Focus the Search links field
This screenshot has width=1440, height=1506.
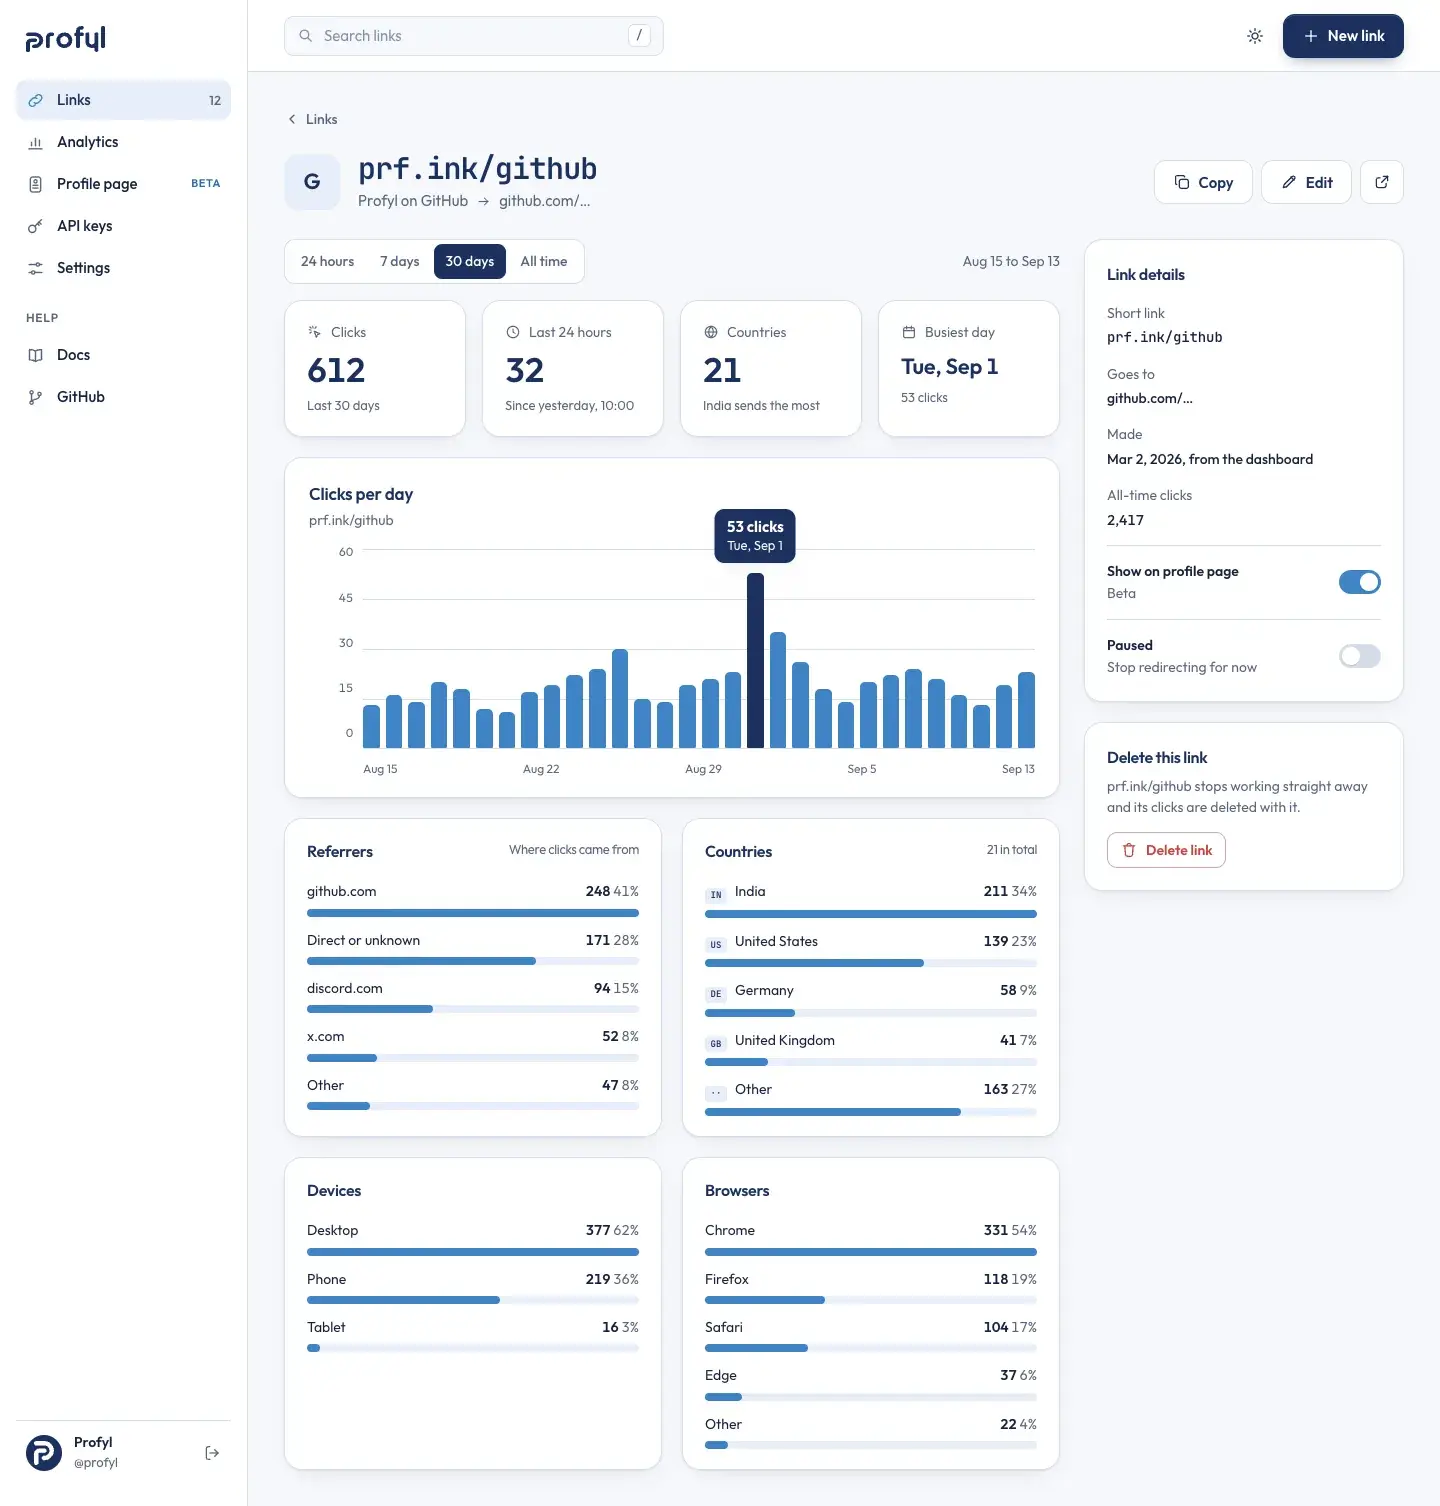[x=473, y=36]
